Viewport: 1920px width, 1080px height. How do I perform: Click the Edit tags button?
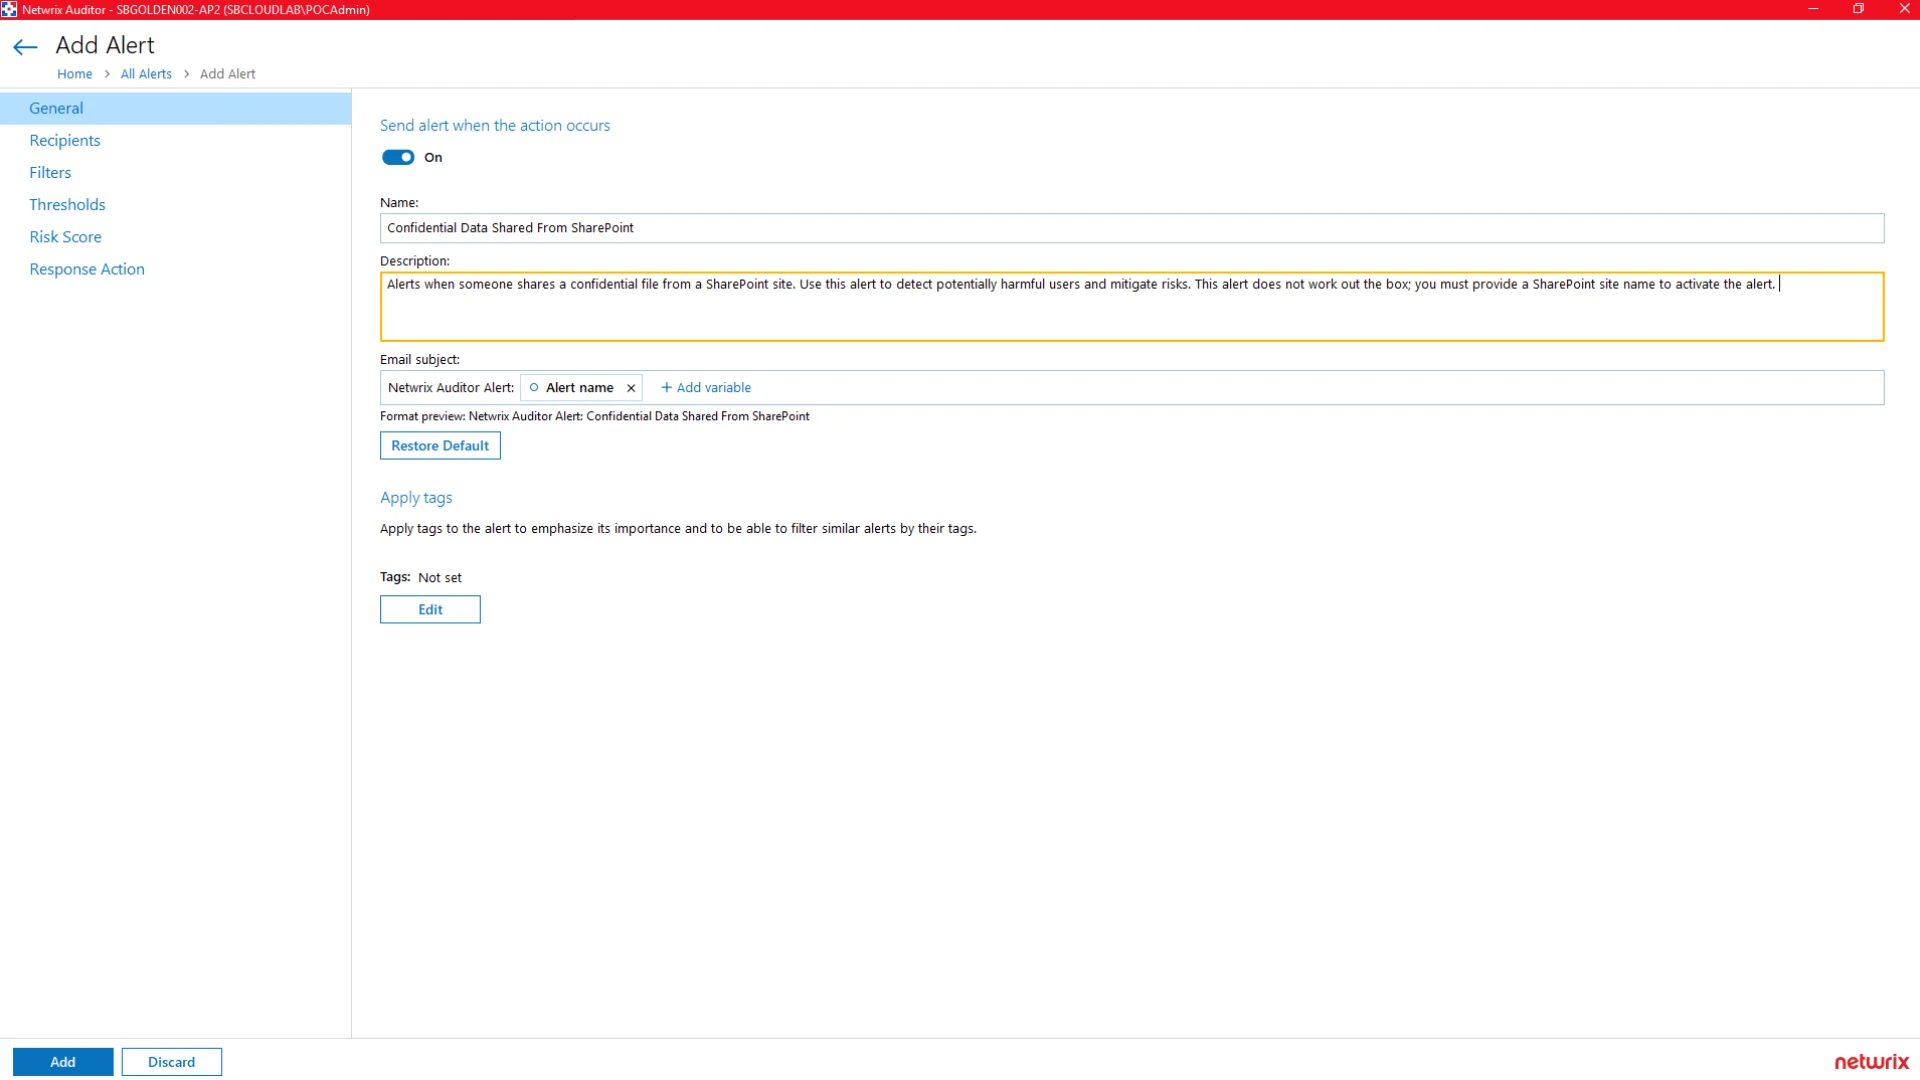(430, 609)
